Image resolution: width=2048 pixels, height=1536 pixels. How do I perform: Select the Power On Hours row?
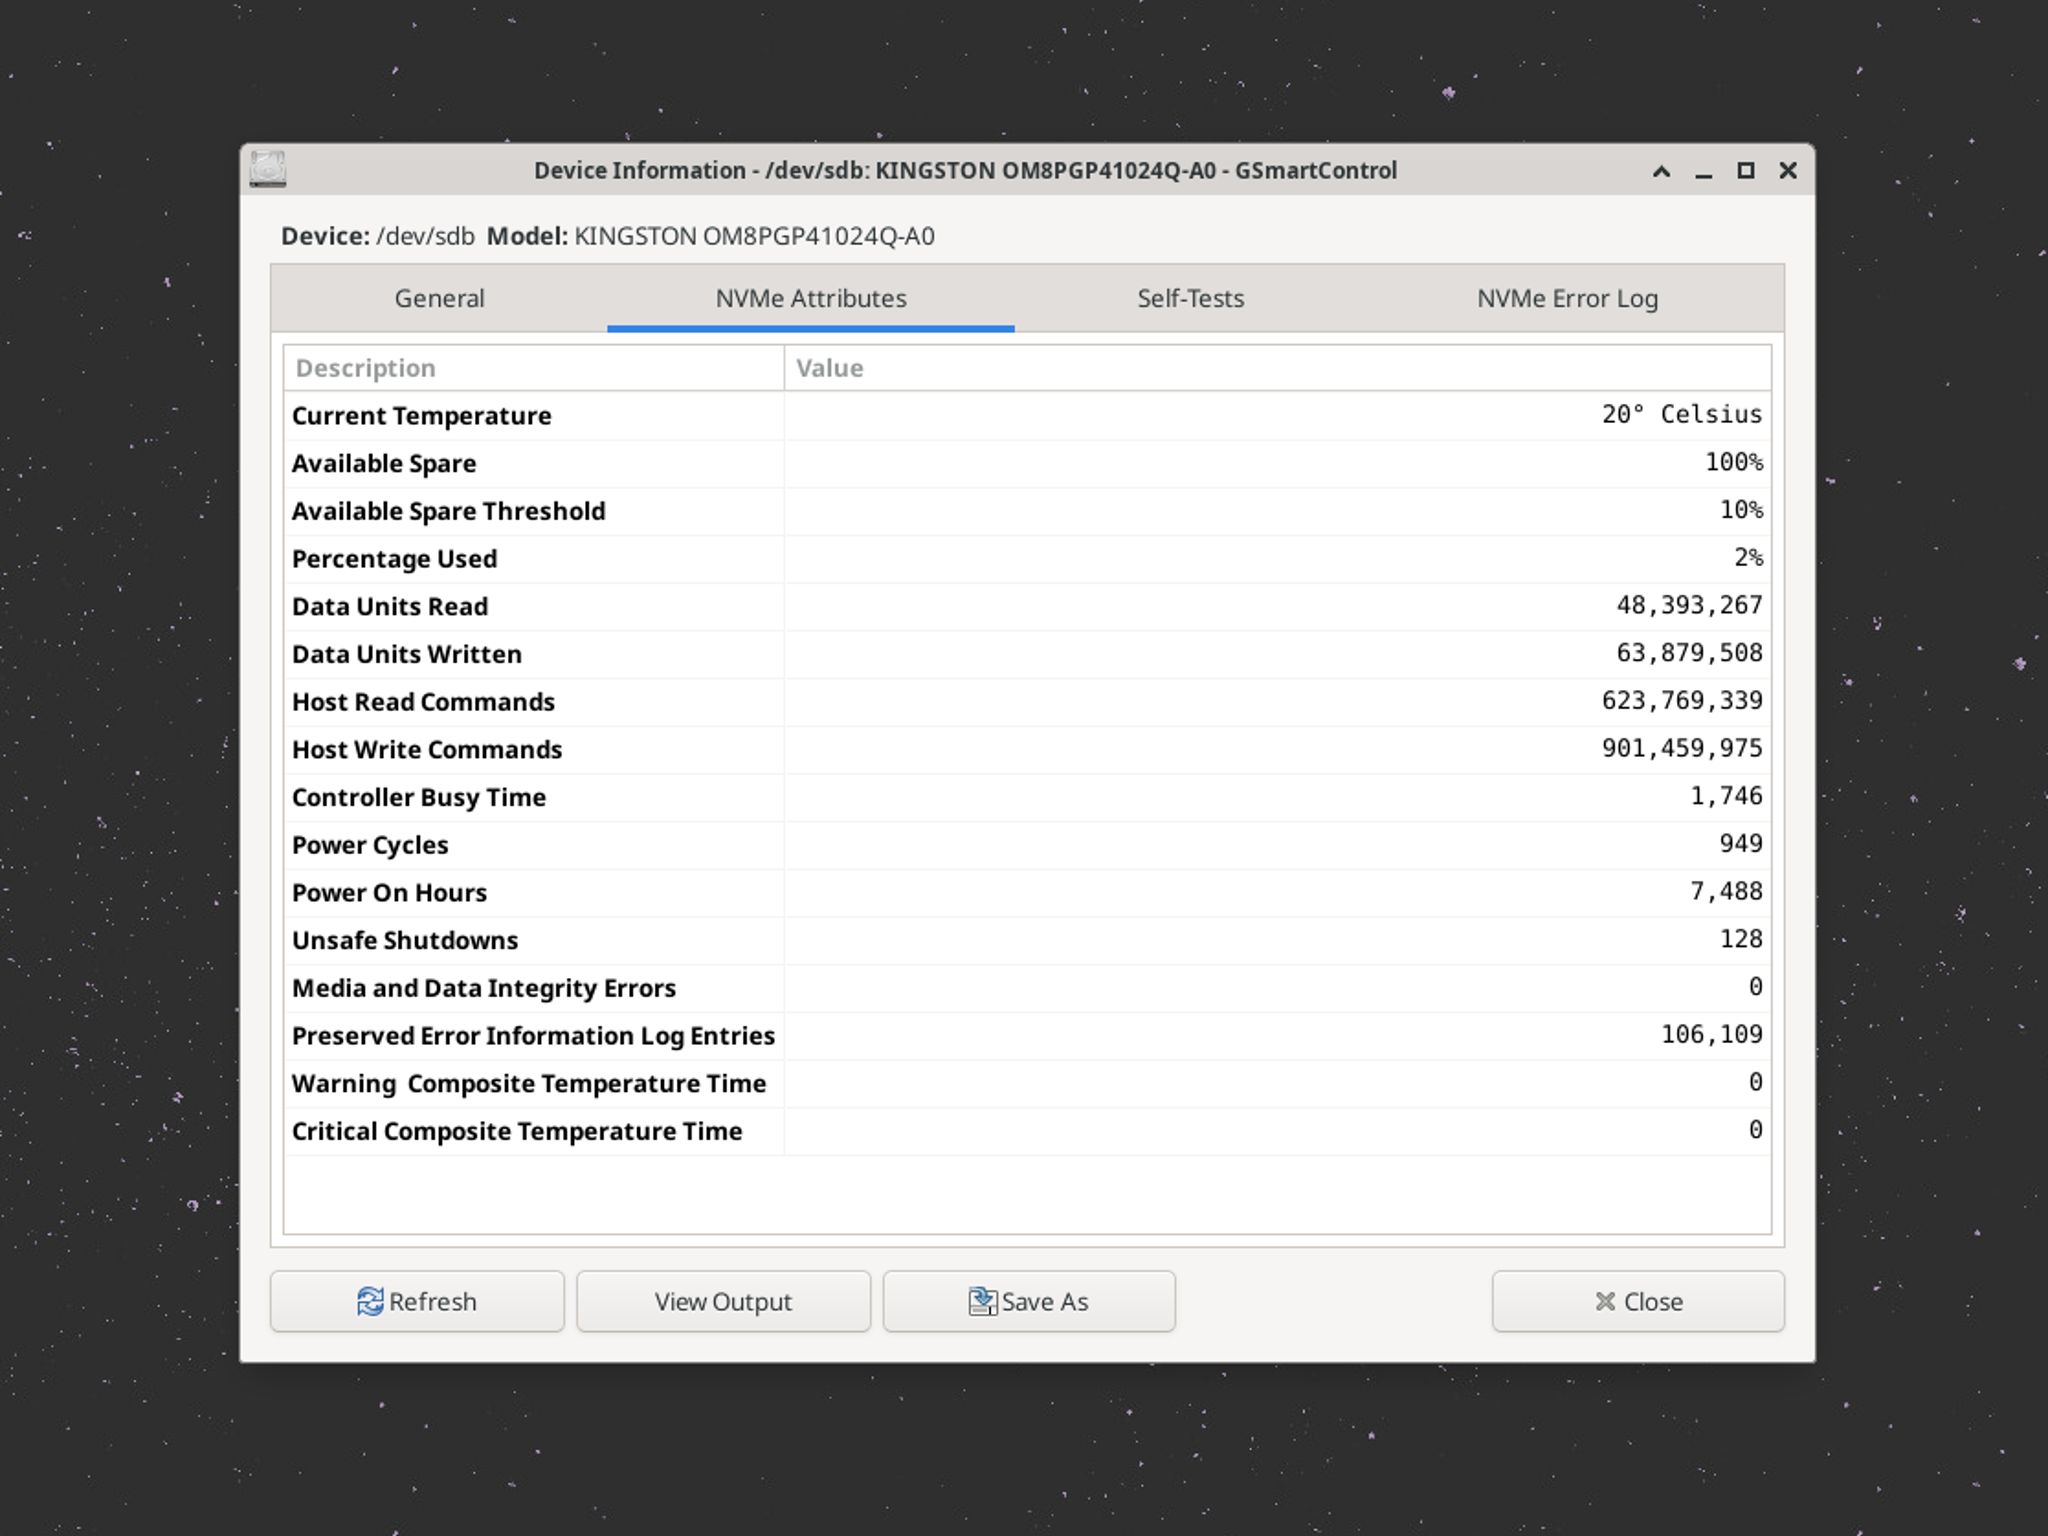[x=1027, y=892]
